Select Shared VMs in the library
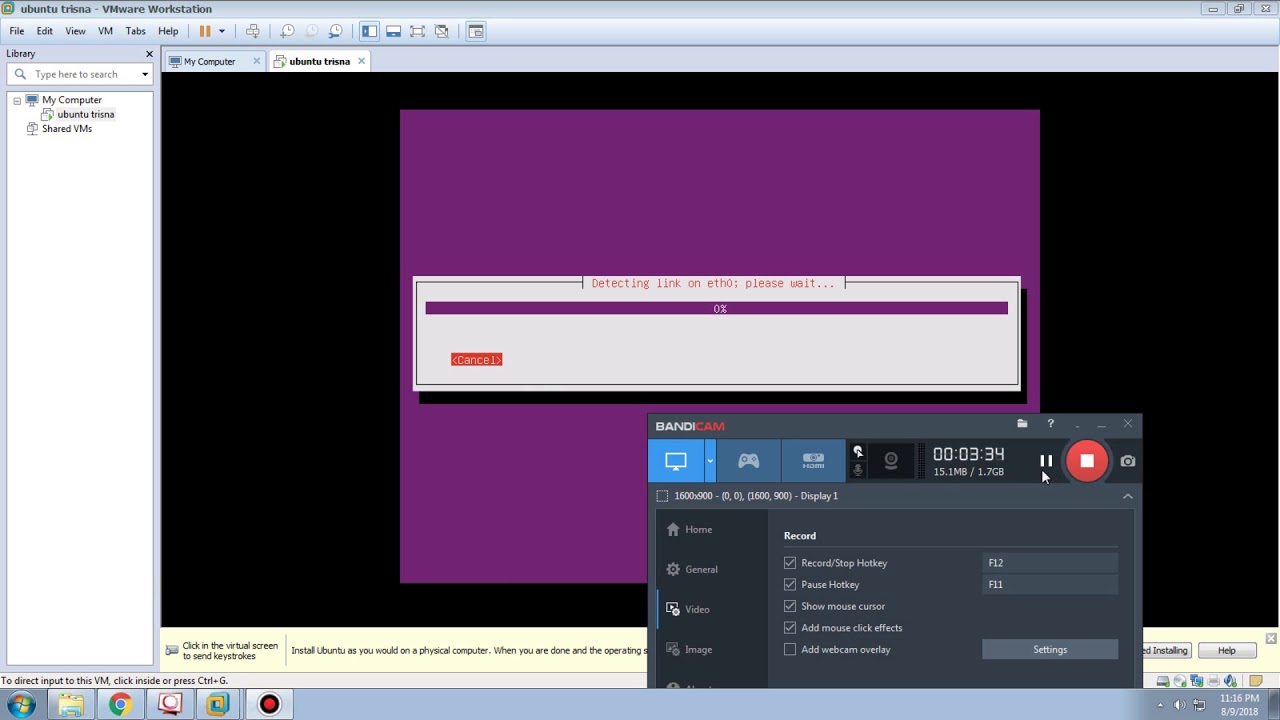The image size is (1280, 720). coord(66,128)
